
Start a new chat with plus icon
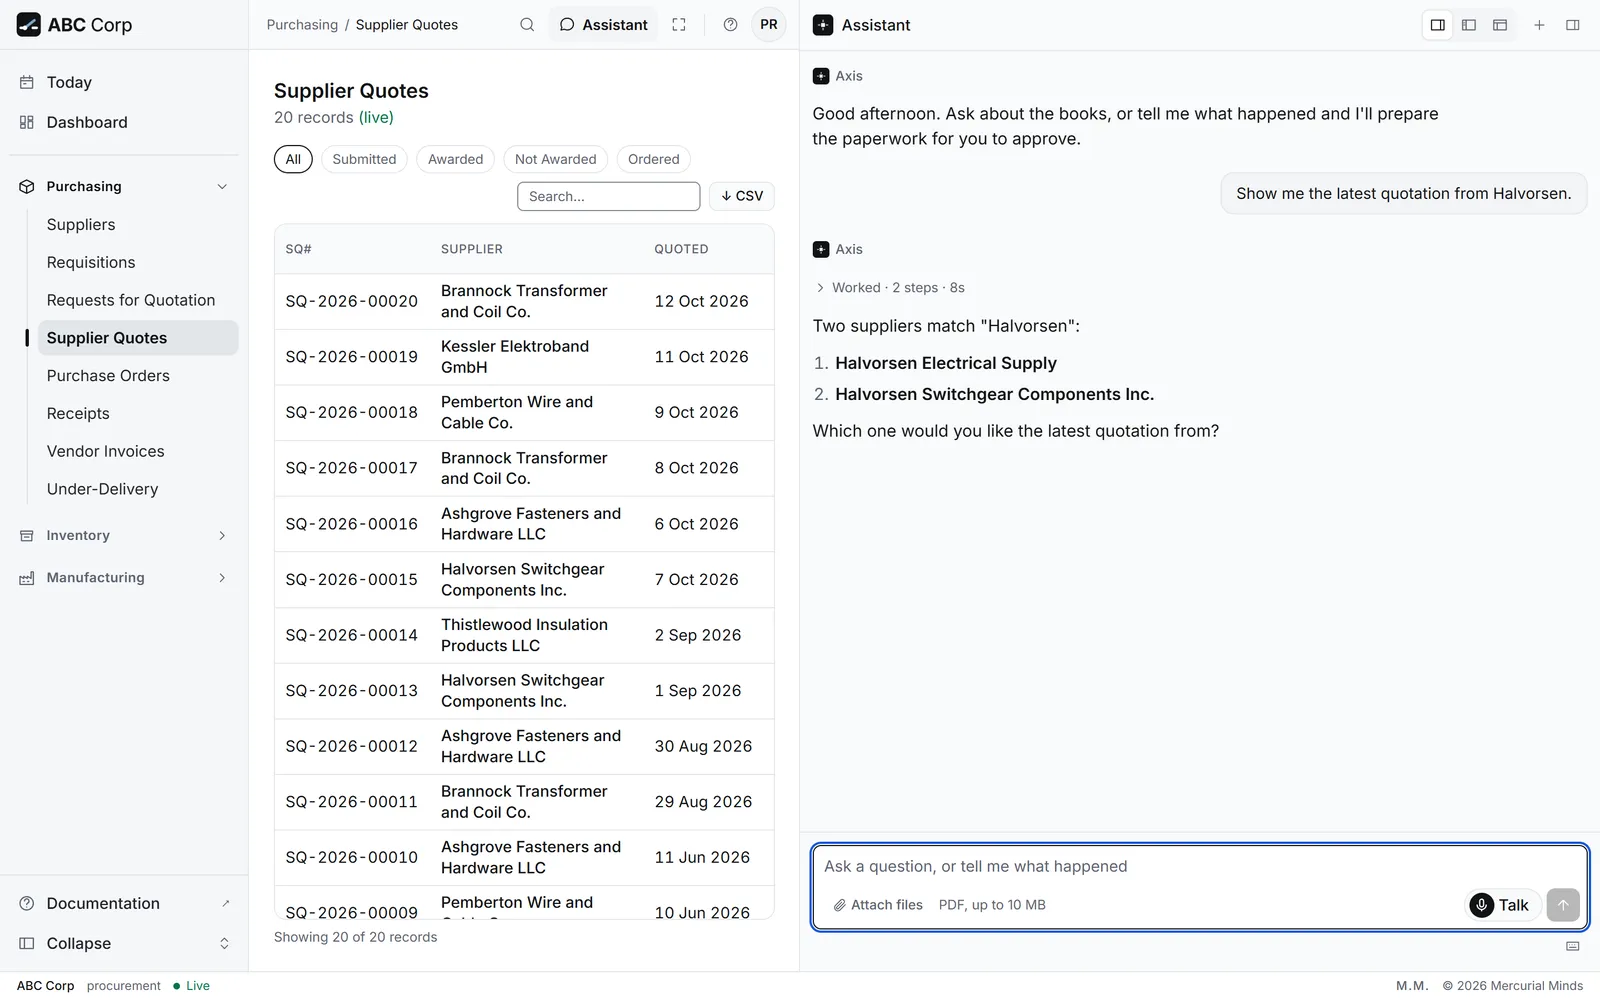tap(1540, 25)
